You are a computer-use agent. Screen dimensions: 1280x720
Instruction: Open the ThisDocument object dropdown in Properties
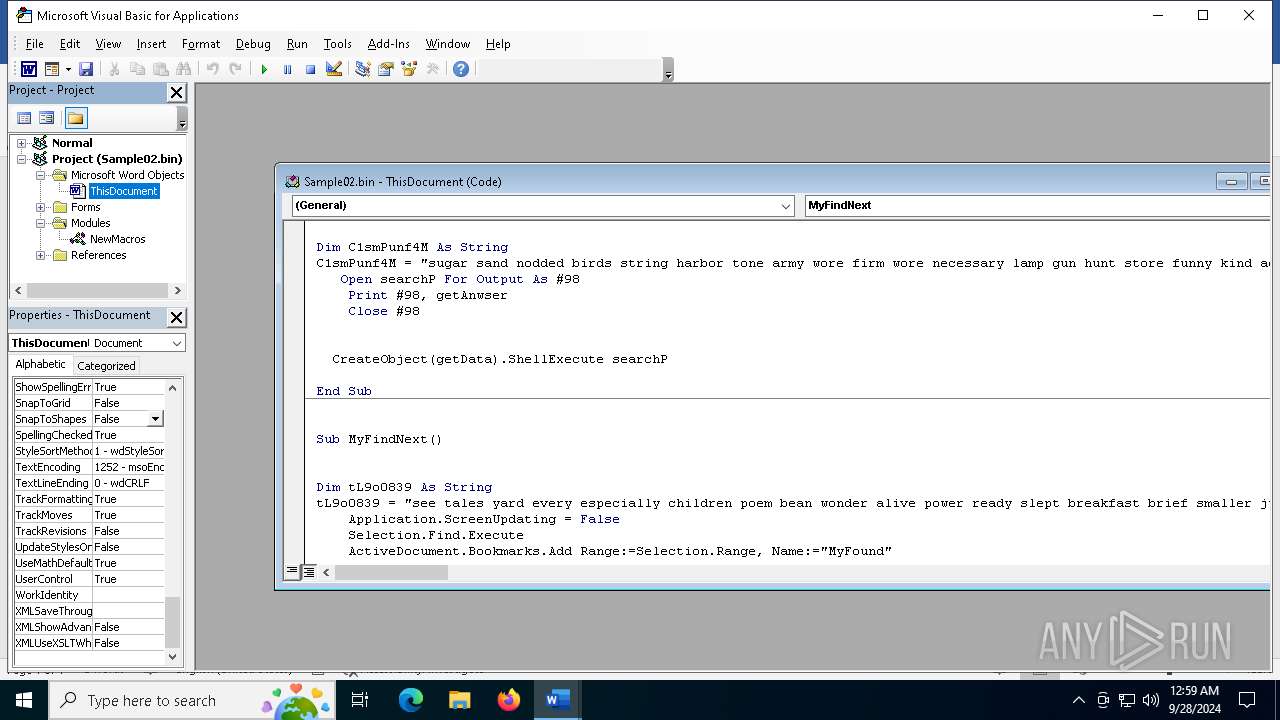(176, 343)
